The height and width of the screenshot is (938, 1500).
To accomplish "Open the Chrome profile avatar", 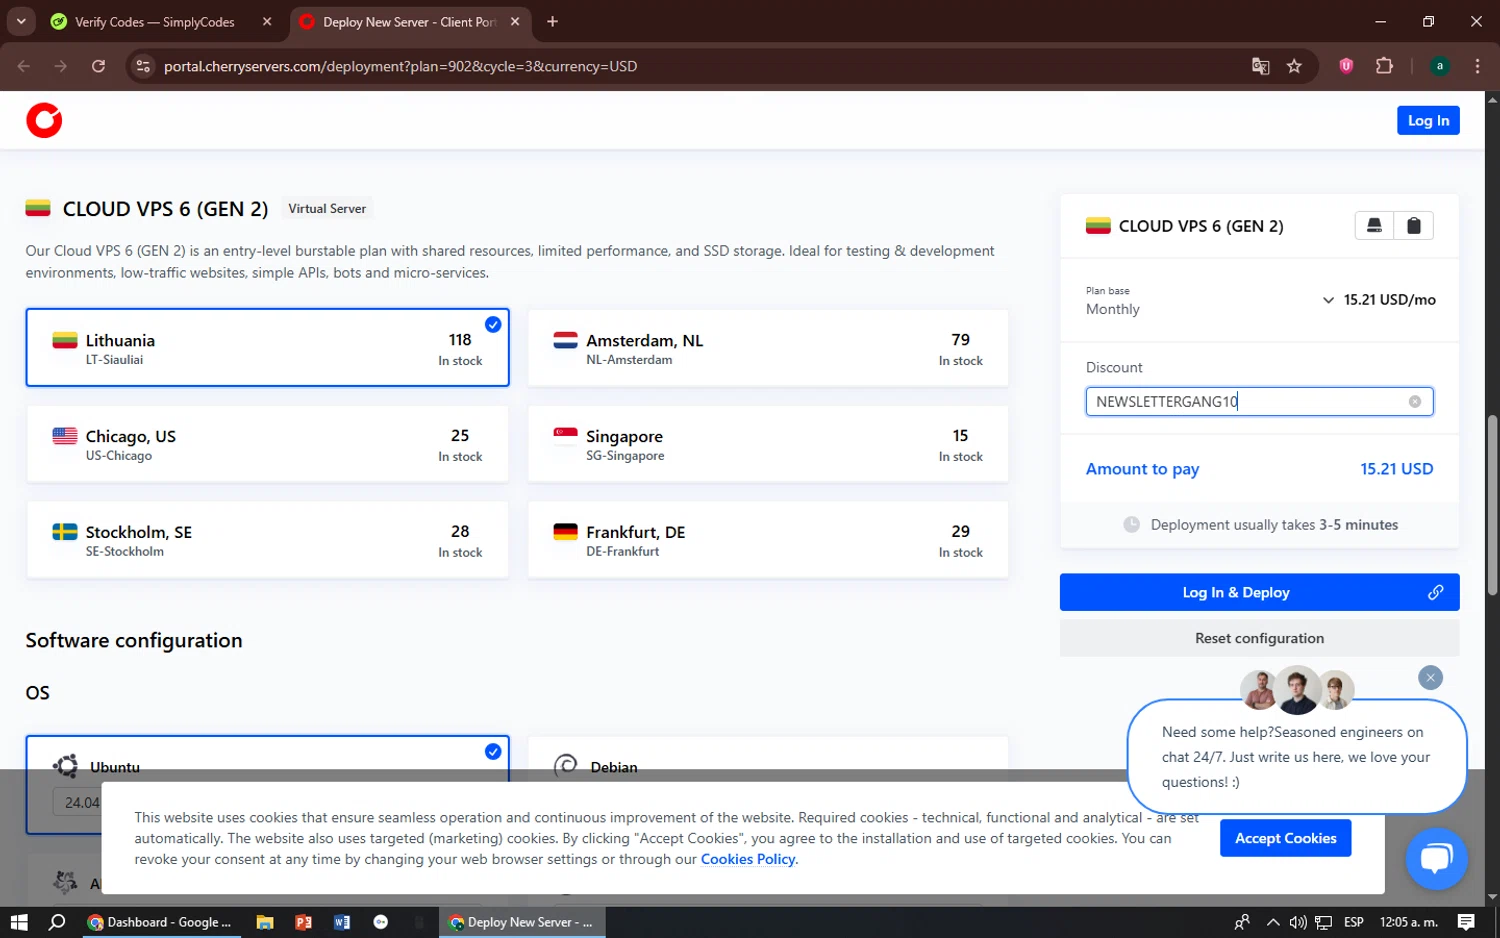I will tap(1439, 66).
